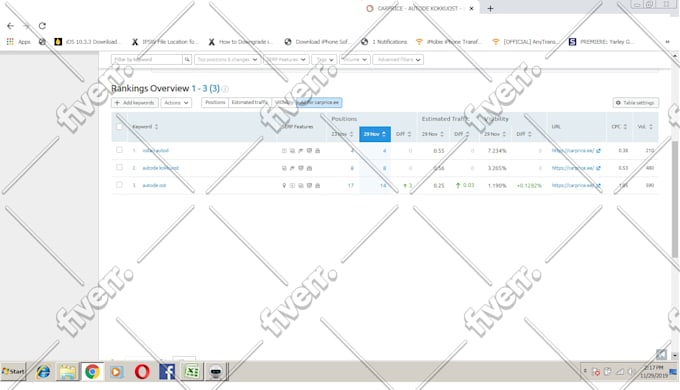Tick the checkbox for keyword row 2
This screenshot has height=390, width=680.
(119, 167)
